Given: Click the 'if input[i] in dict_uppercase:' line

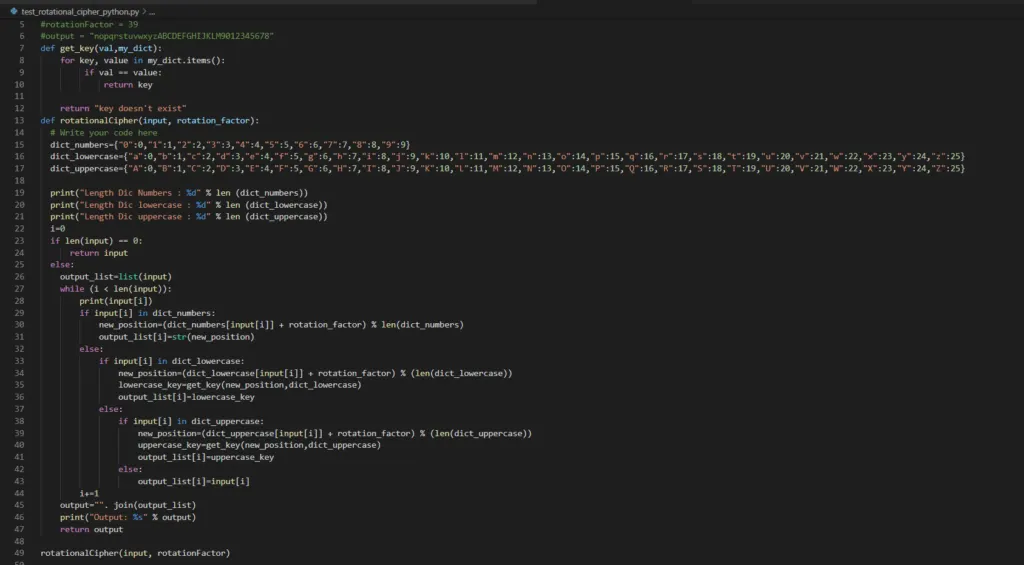Looking at the screenshot, I should click(191, 421).
